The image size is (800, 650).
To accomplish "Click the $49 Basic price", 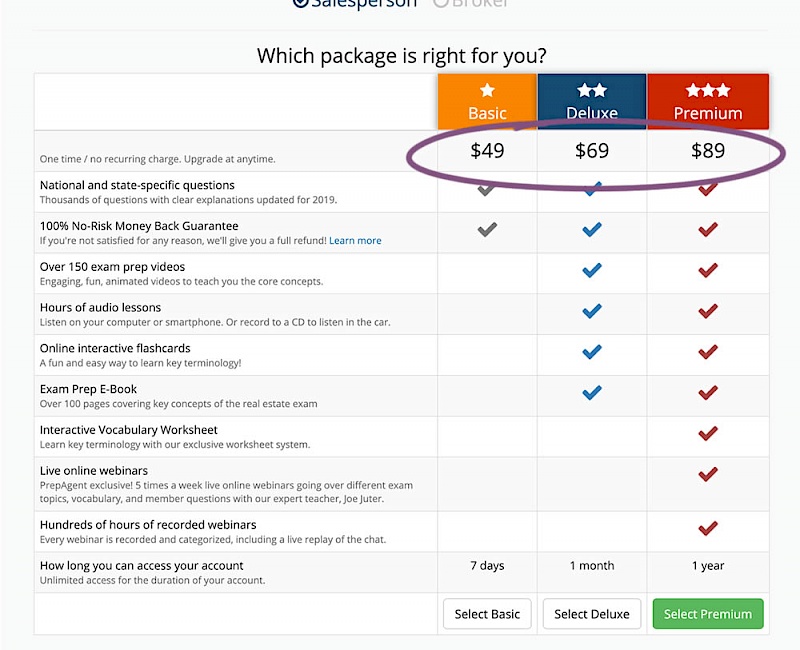I will (x=487, y=152).
